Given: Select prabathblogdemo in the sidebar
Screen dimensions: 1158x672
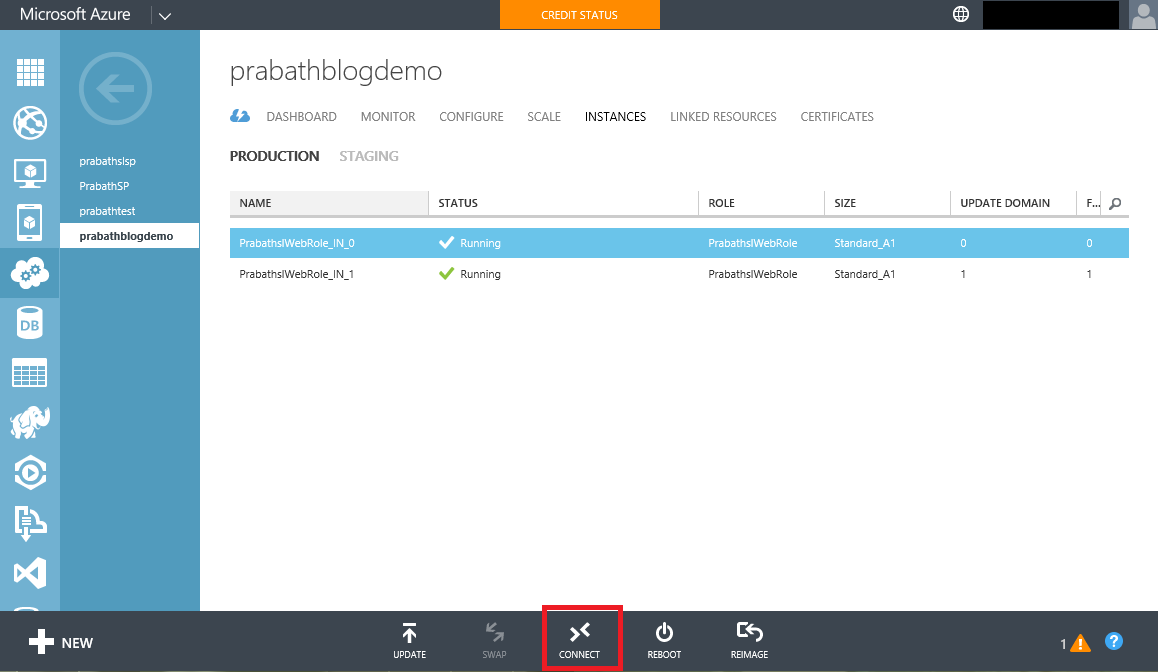Looking at the screenshot, I should coord(129,236).
